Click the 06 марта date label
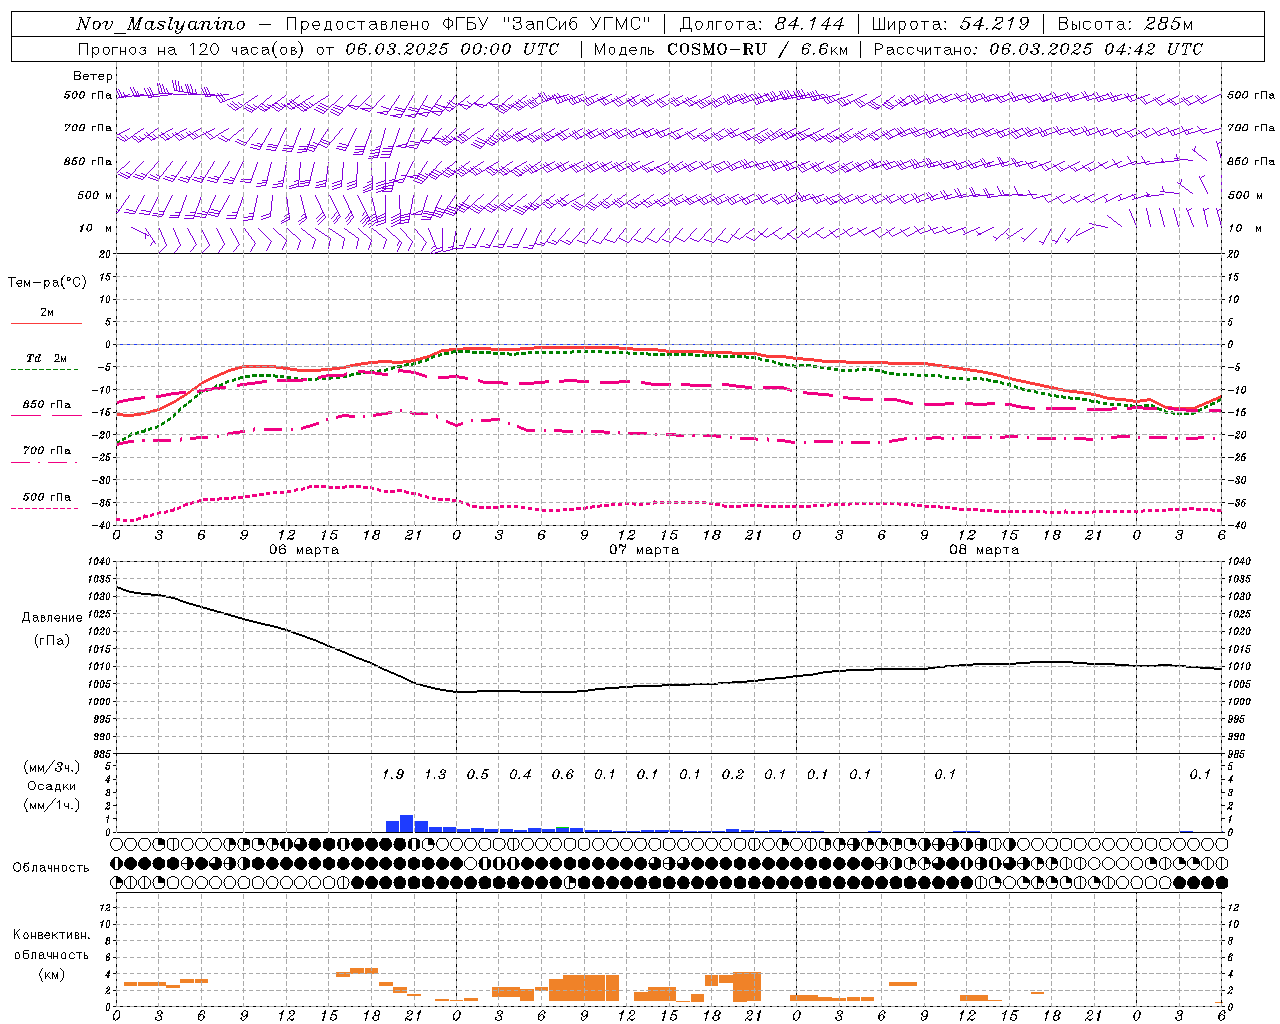Viewport: 1280px width, 1024px height. tap(304, 550)
